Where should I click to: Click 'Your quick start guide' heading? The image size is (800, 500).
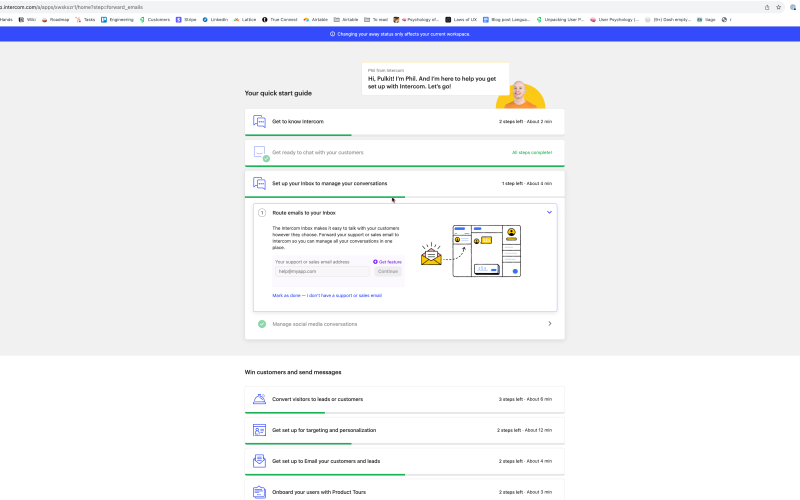pos(278,93)
